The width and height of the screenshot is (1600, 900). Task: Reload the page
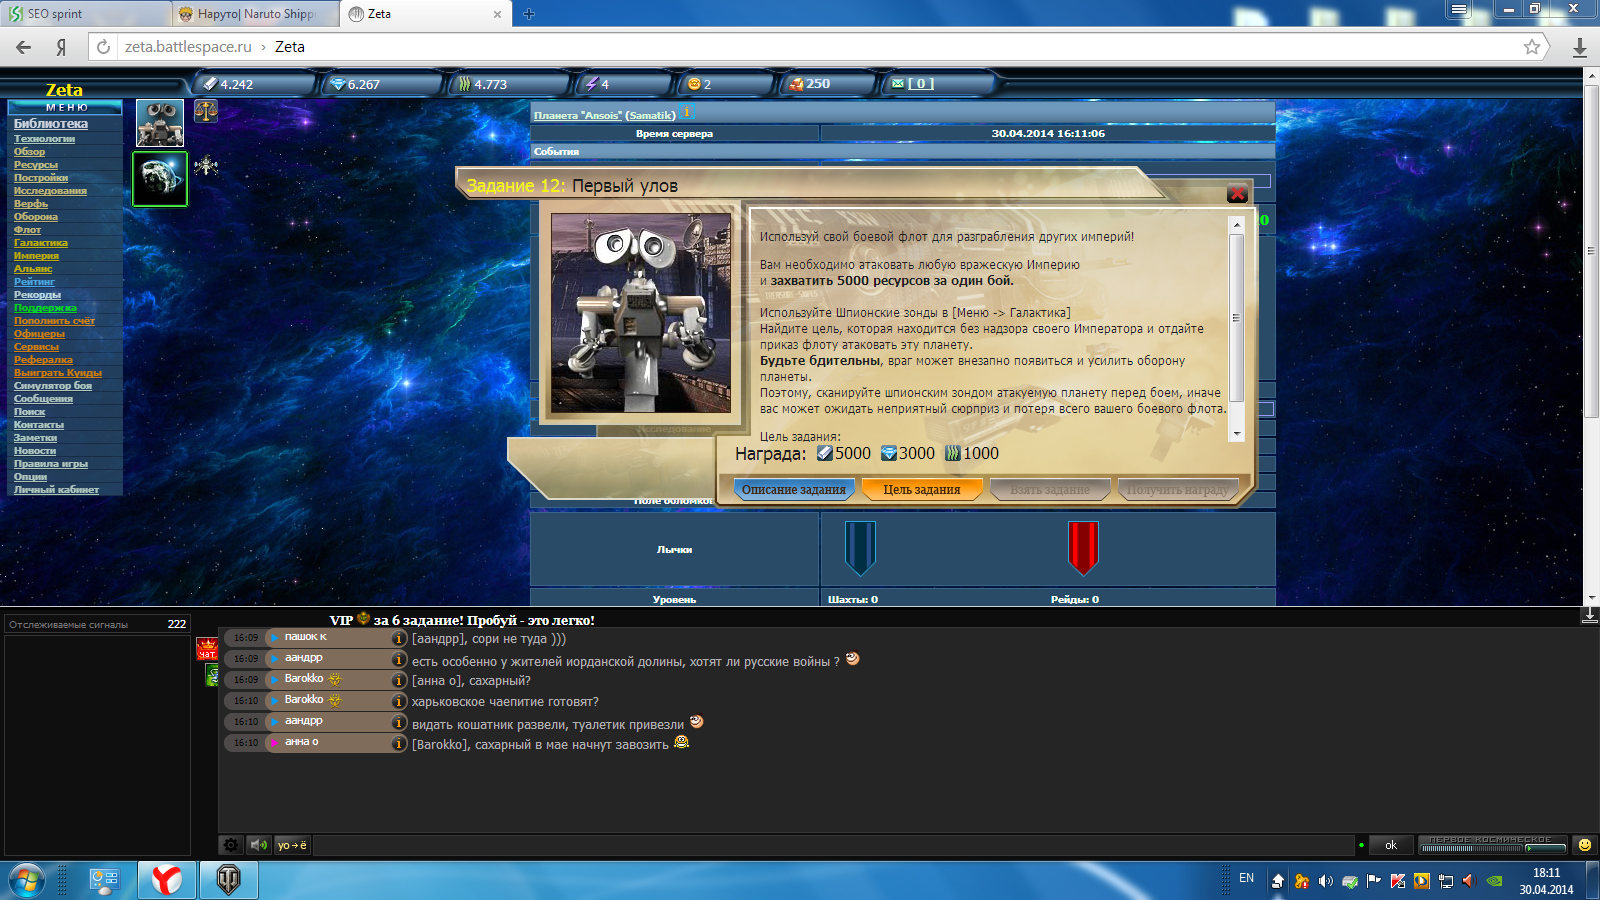[103, 47]
